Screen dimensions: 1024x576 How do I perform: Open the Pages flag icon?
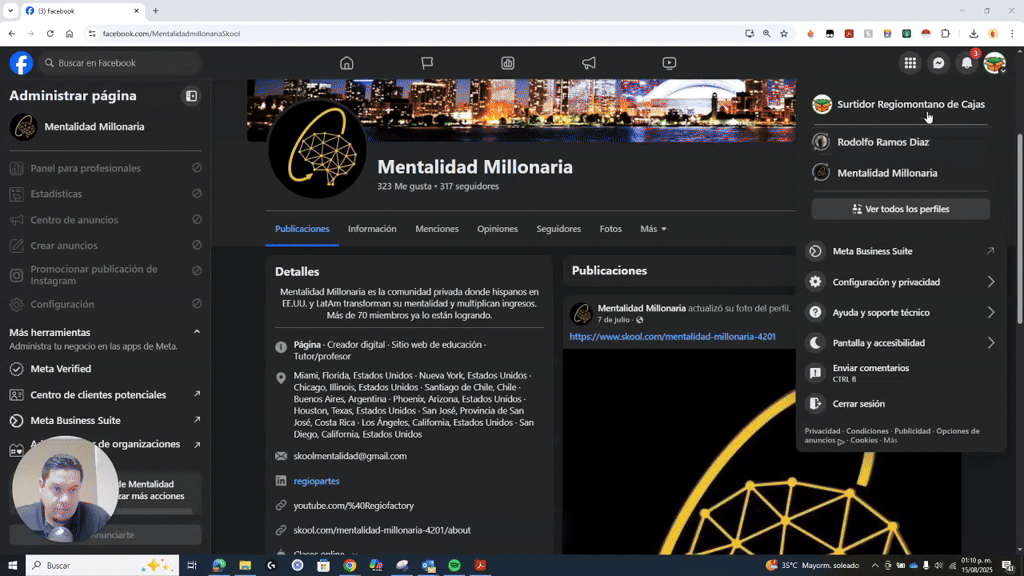[x=427, y=63]
